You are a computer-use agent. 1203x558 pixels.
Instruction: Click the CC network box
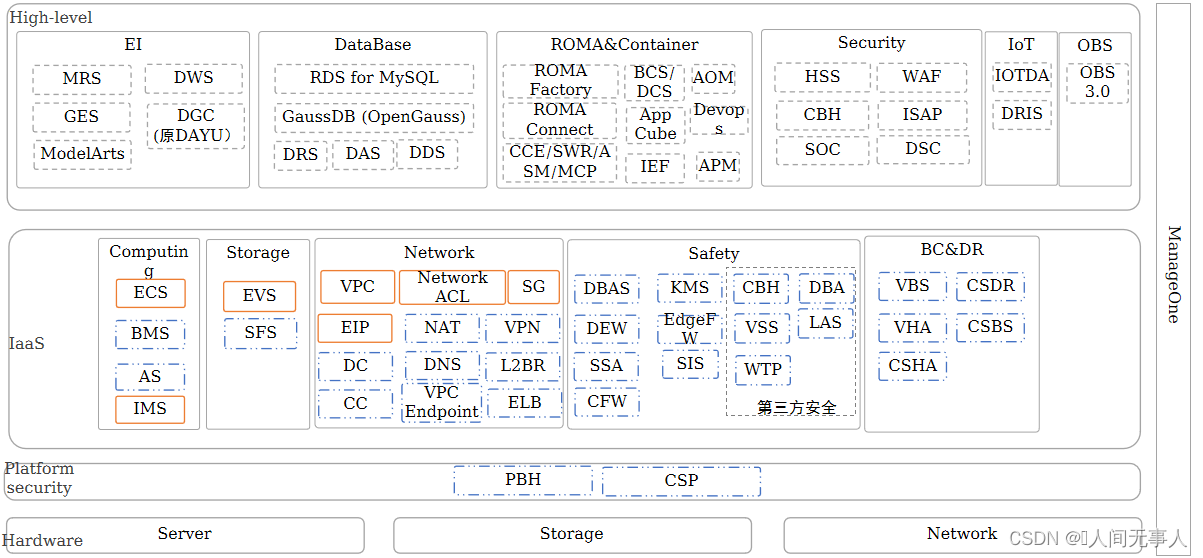(x=356, y=404)
